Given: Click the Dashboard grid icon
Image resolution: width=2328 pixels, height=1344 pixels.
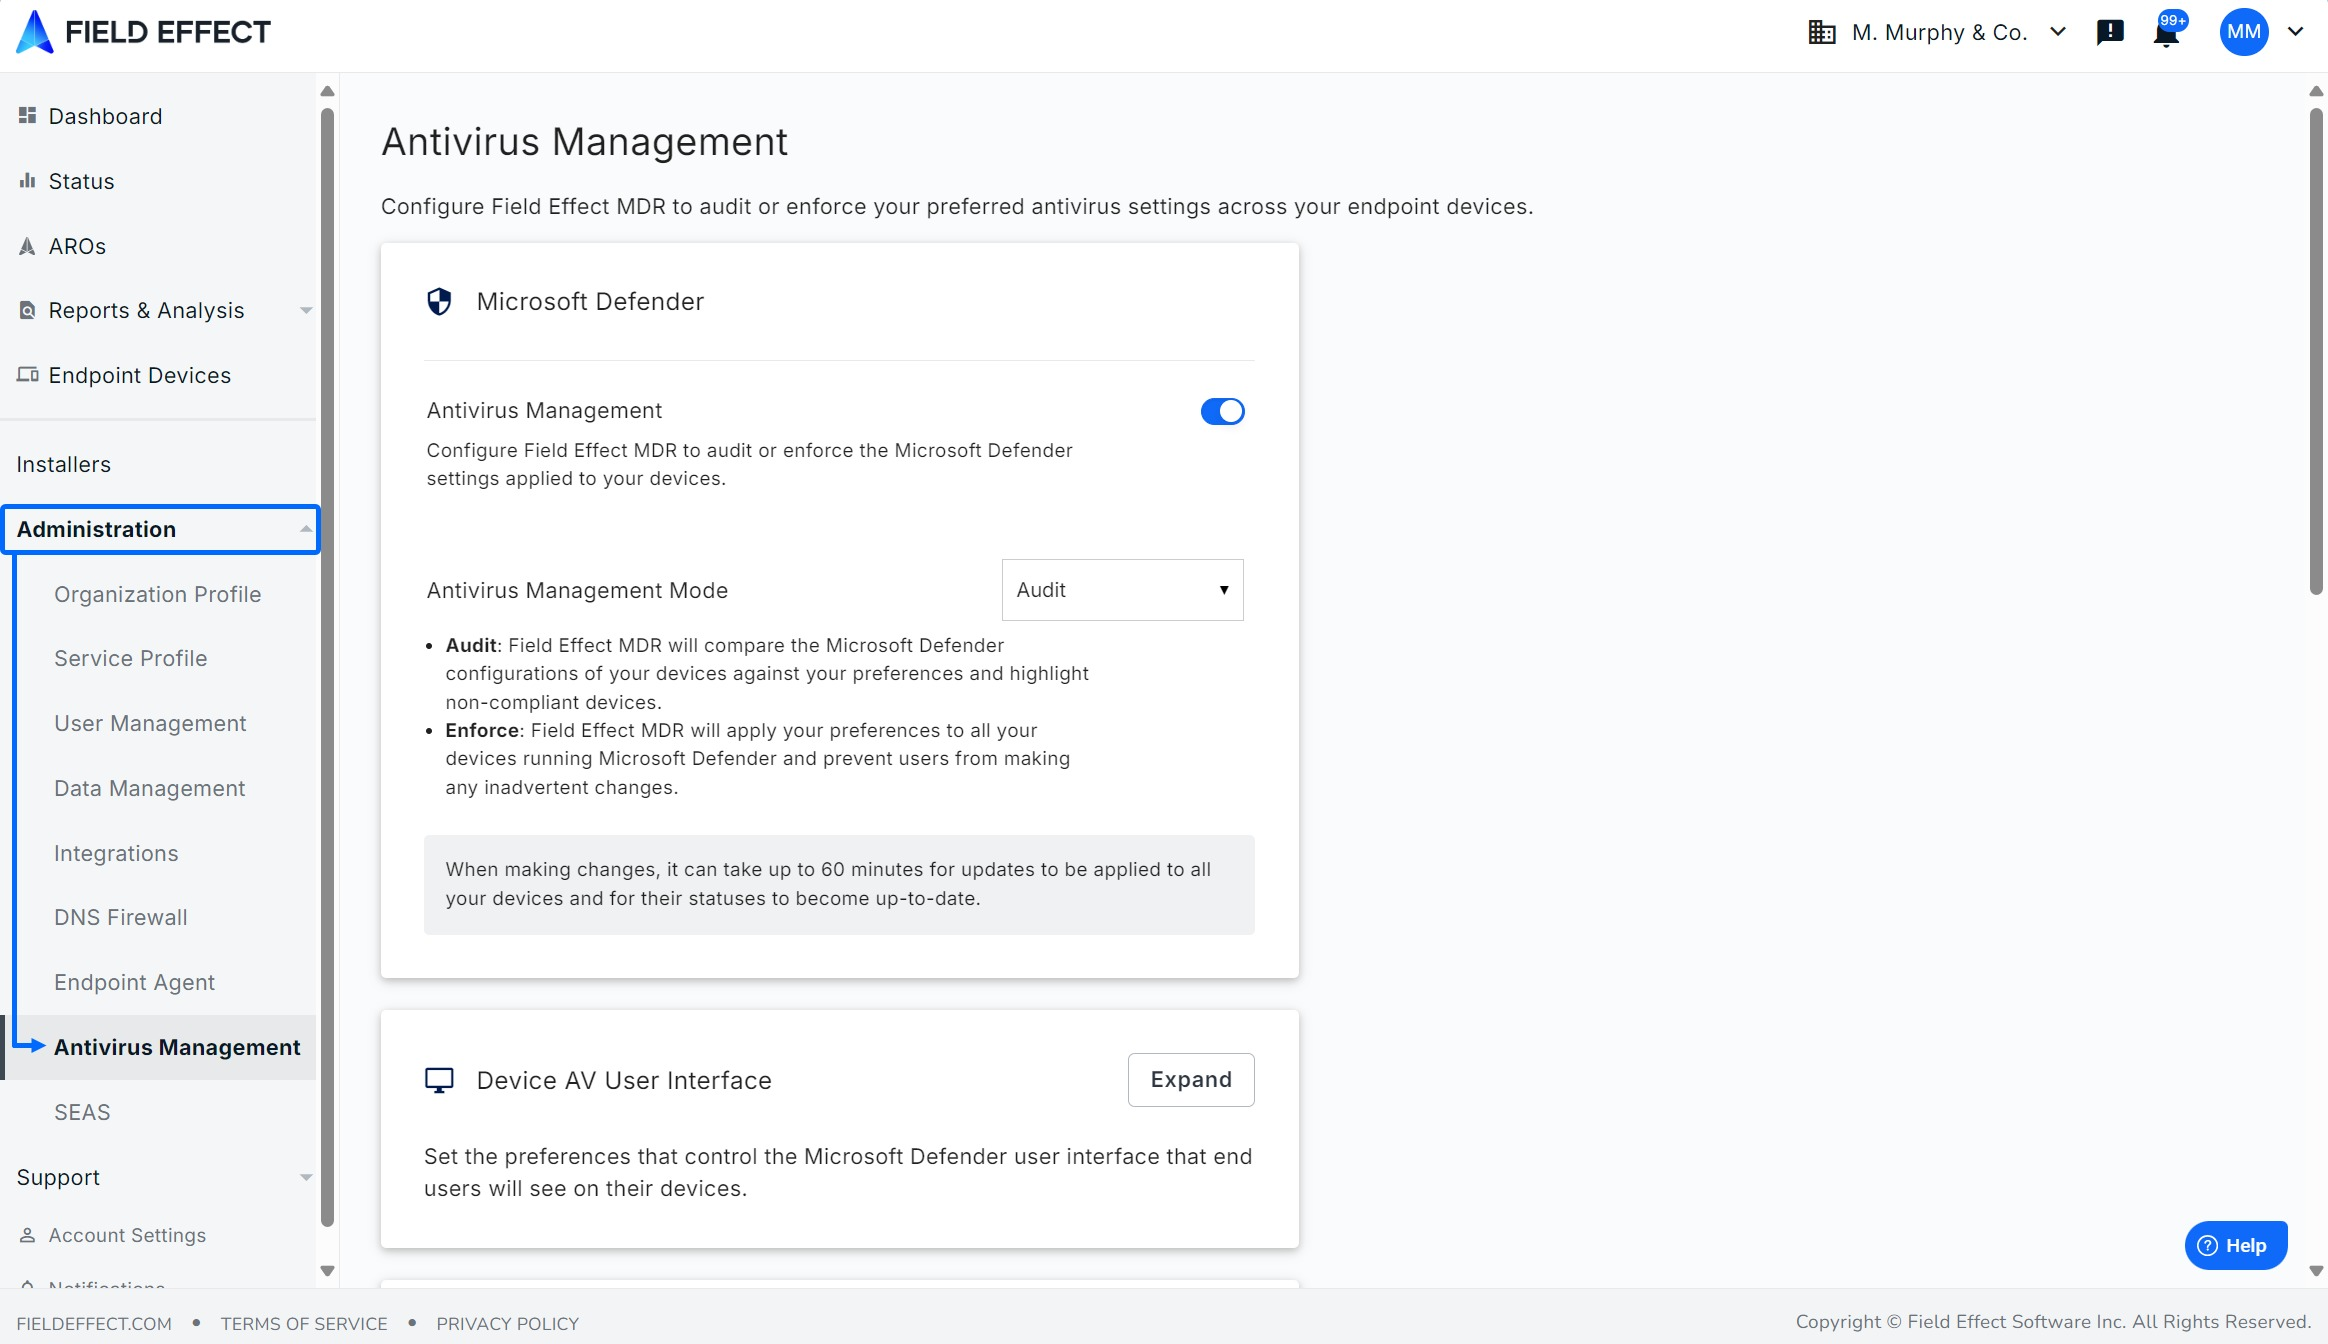Looking at the screenshot, I should (x=27, y=116).
